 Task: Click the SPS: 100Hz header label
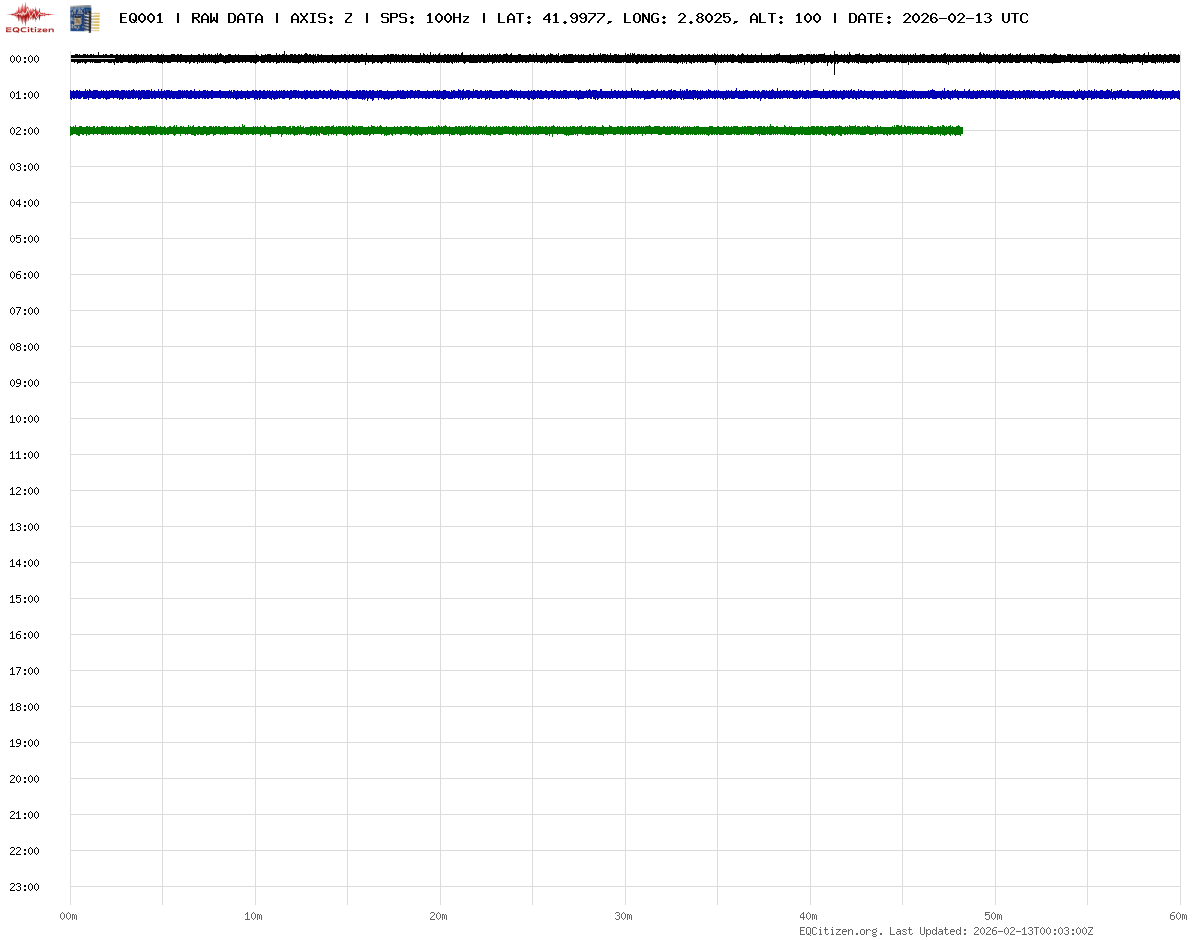pyautogui.click(x=424, y=19)
